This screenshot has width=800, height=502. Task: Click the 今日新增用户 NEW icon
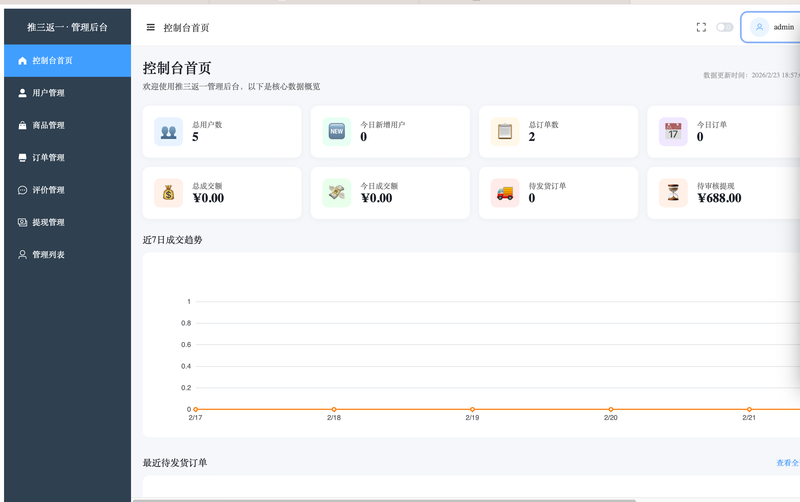337,131
